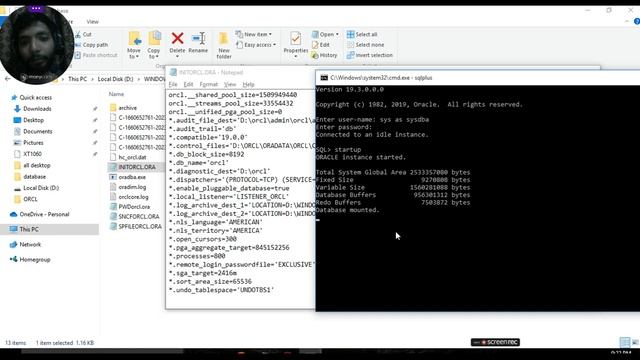Select SPFILEORCL.ORA in file list
Image resolution: width=640 pixels, height=360 pixels.
click(x=136, y=226)
